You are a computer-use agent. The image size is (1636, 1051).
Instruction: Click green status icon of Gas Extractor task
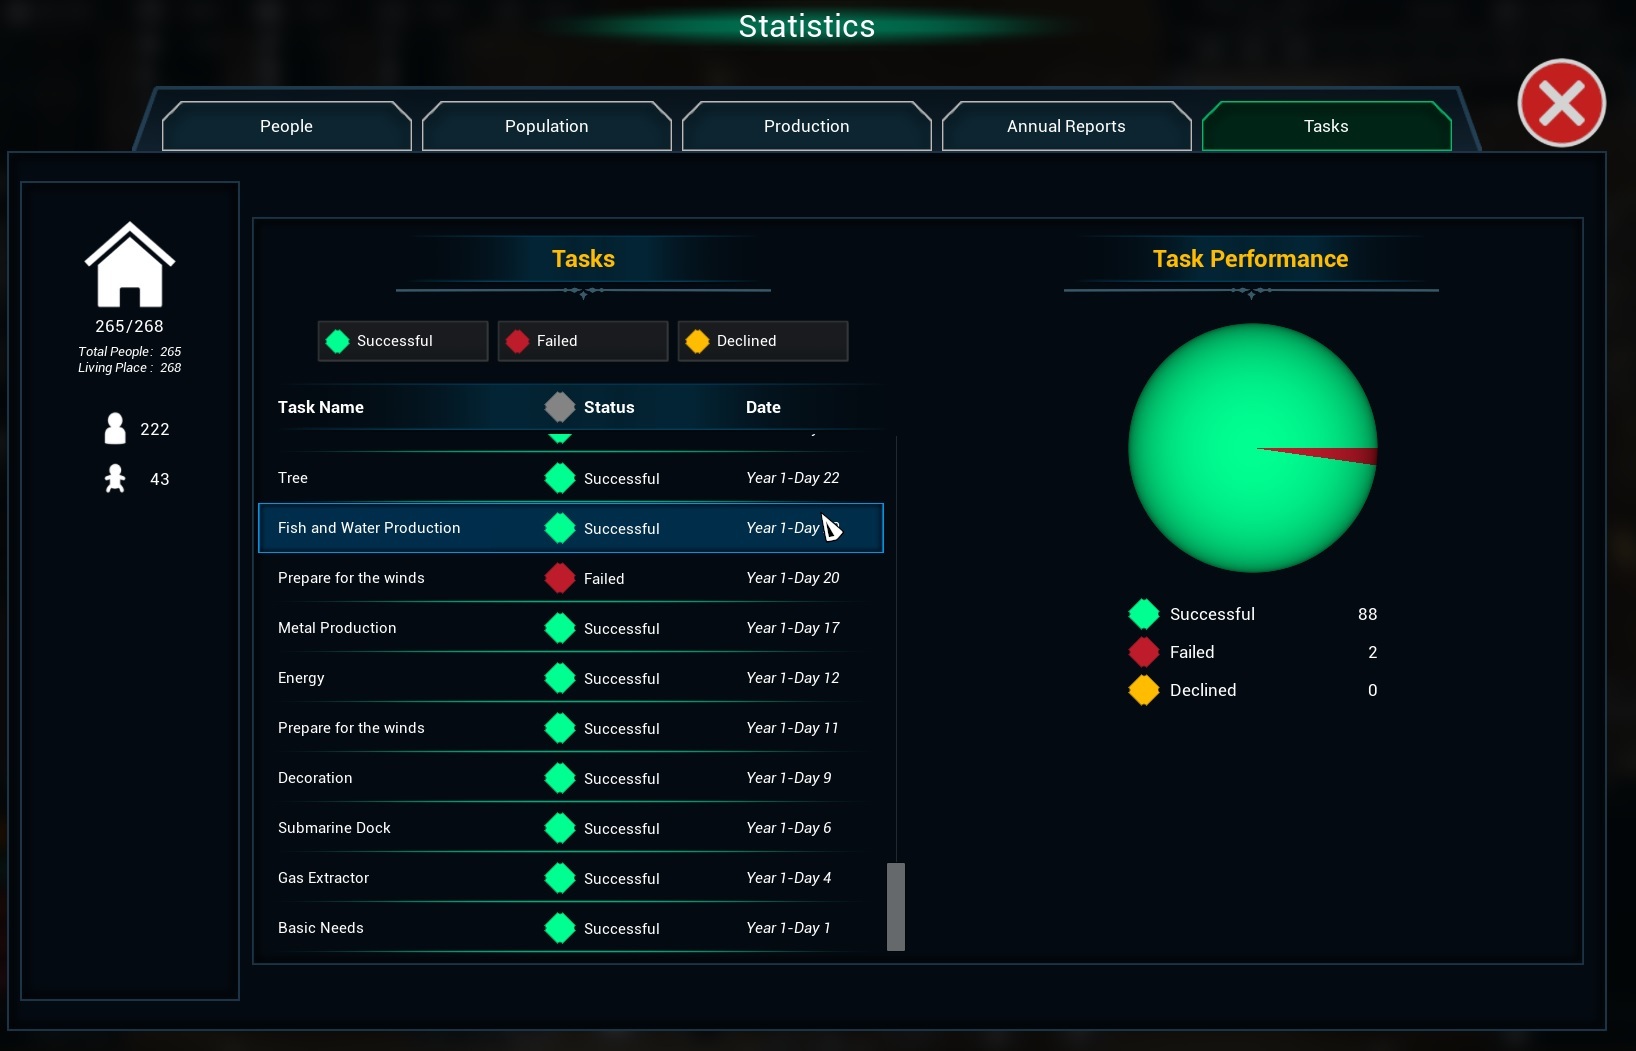pyautogui.click(x=560, y=878)
